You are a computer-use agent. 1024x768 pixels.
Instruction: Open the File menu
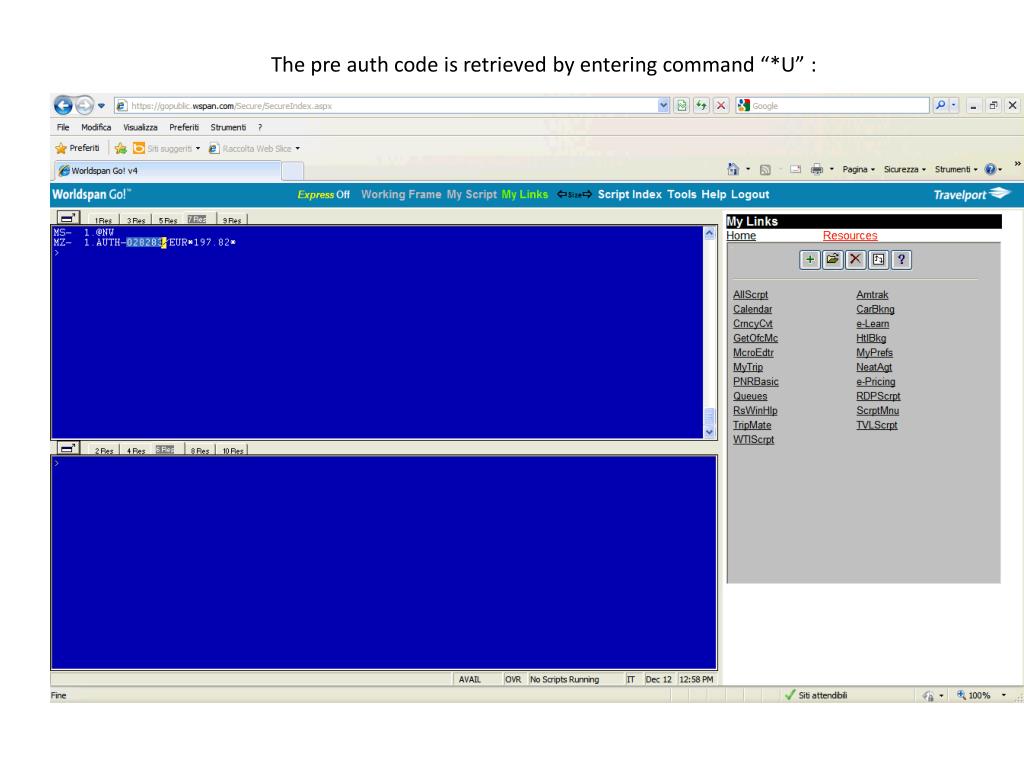[x=63, y=127]
